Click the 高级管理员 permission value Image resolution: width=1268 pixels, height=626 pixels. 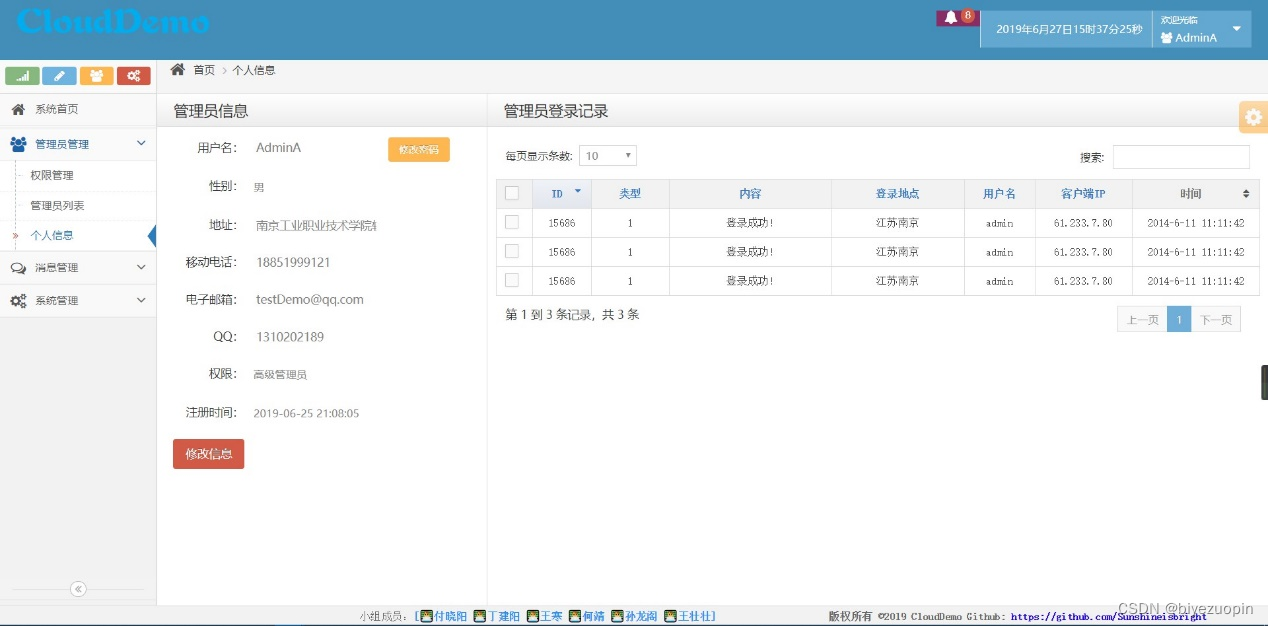[280, 375]
